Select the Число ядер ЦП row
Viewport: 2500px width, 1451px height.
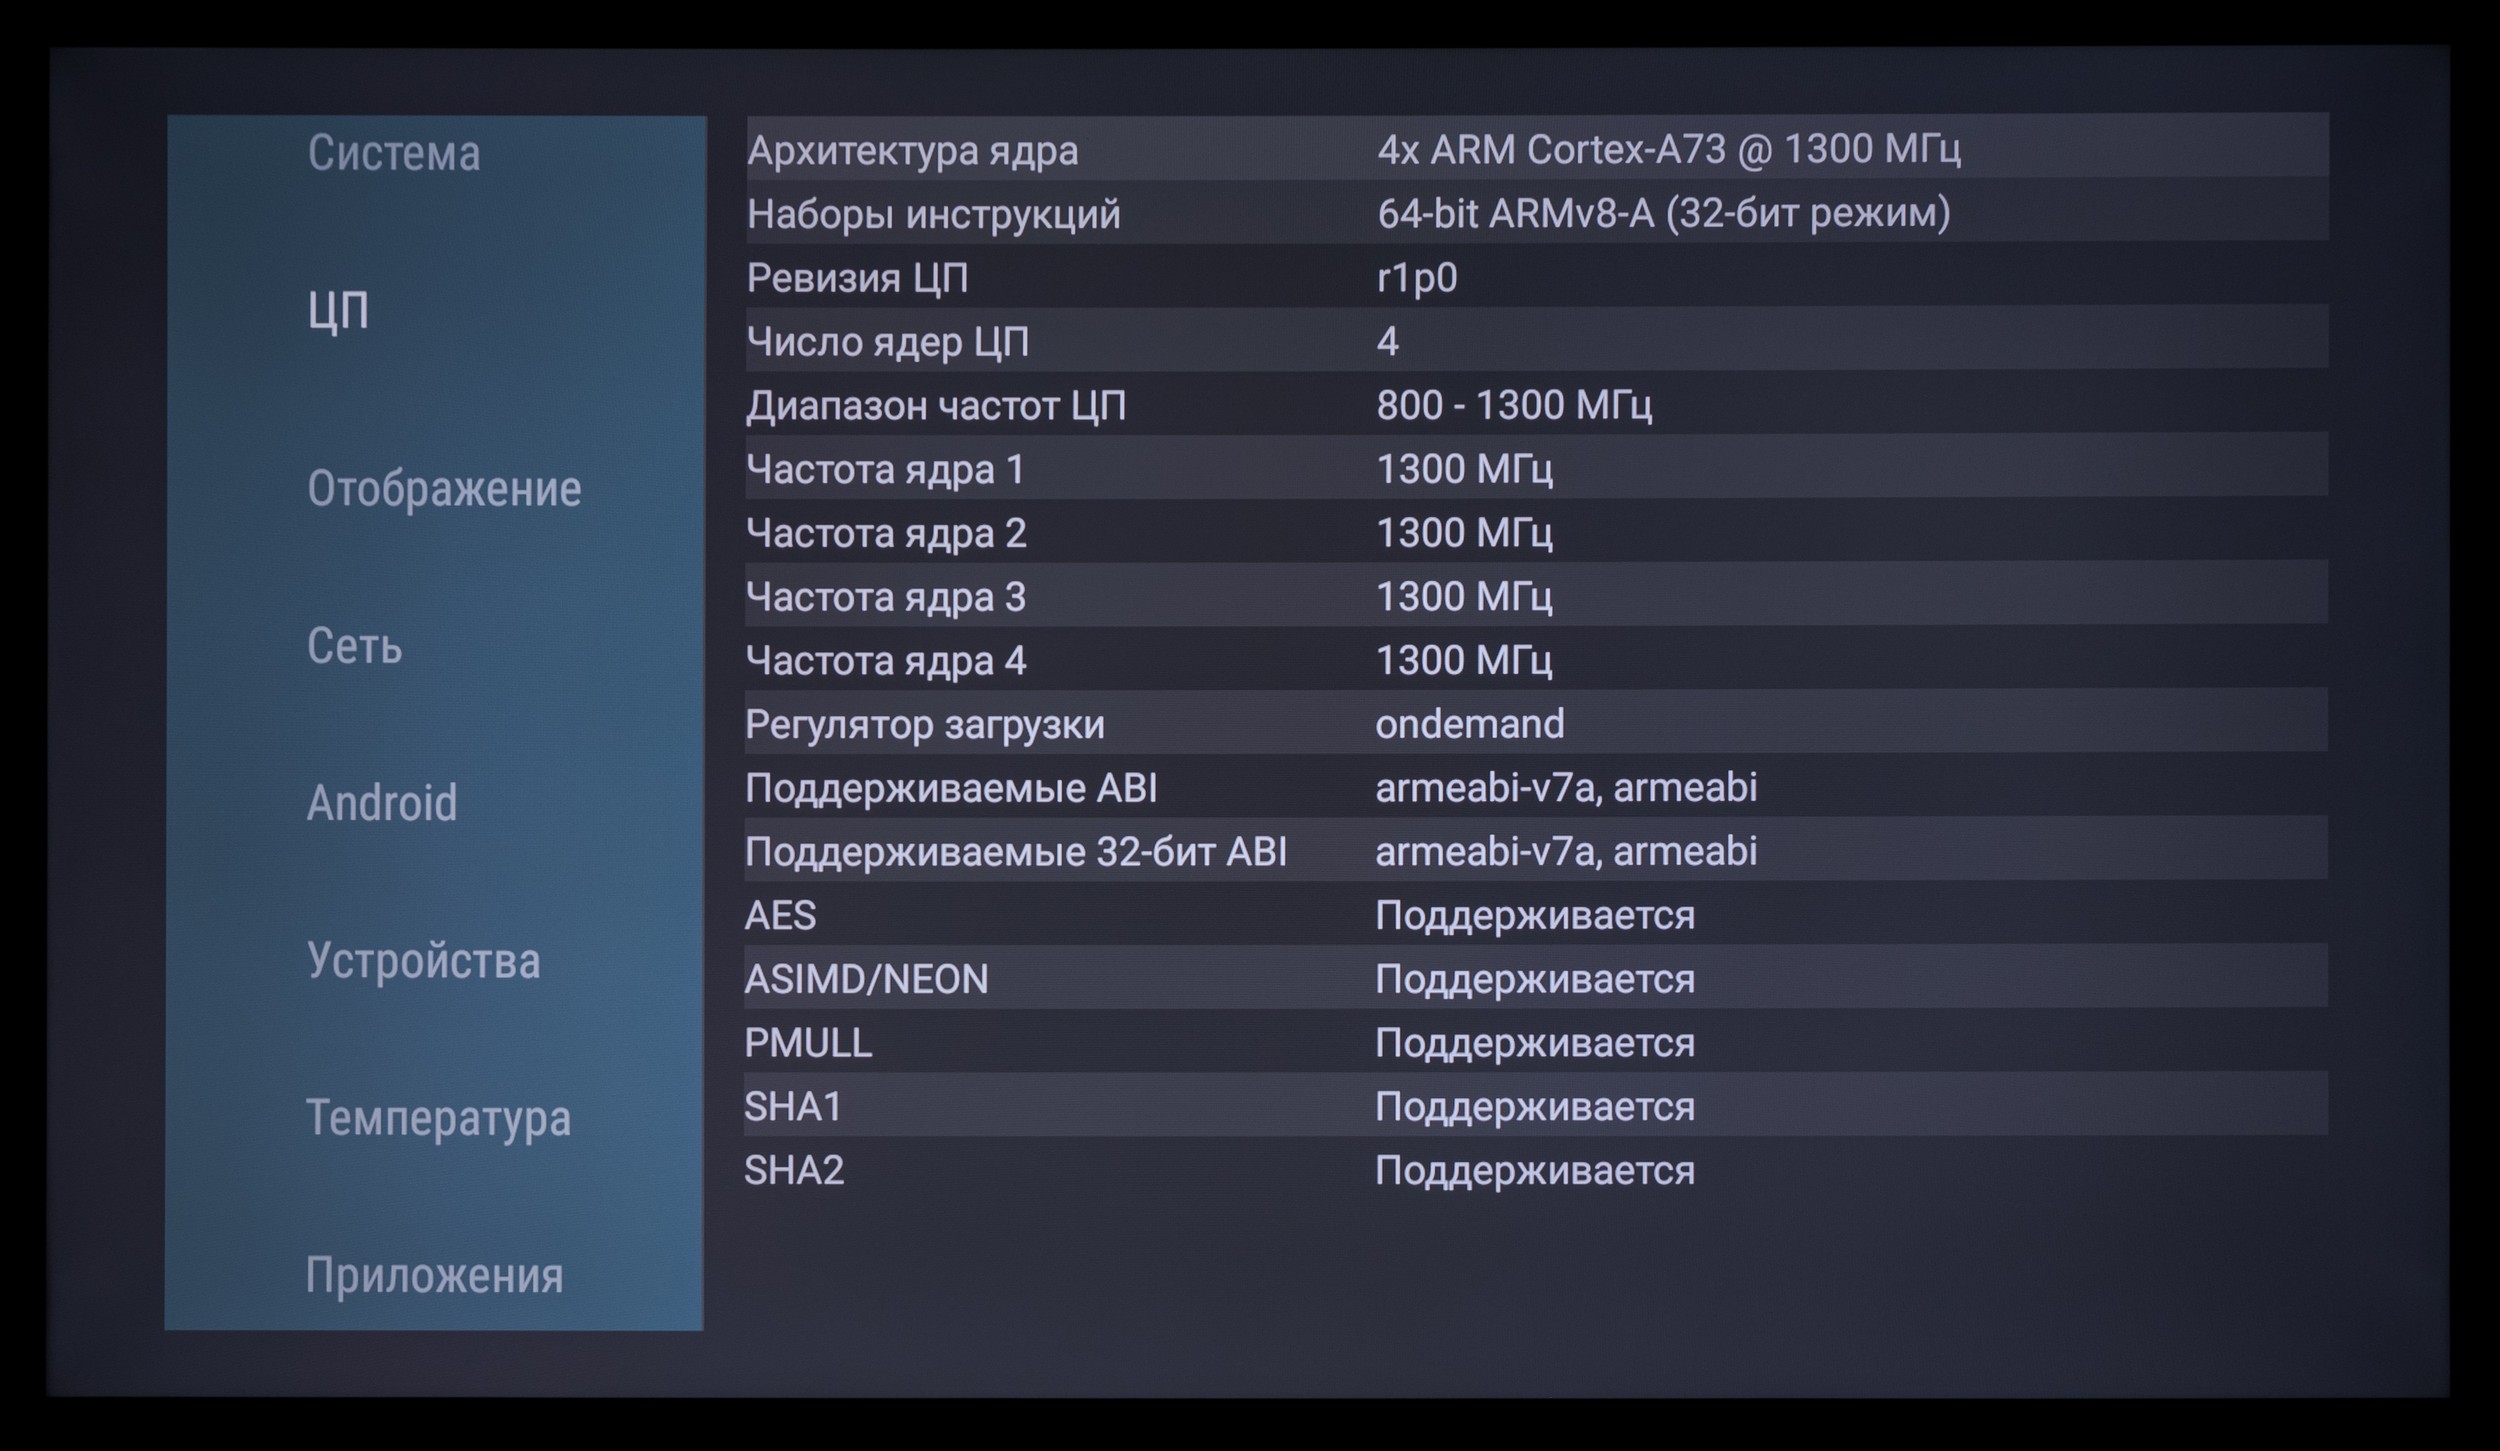coord(1536,342)
